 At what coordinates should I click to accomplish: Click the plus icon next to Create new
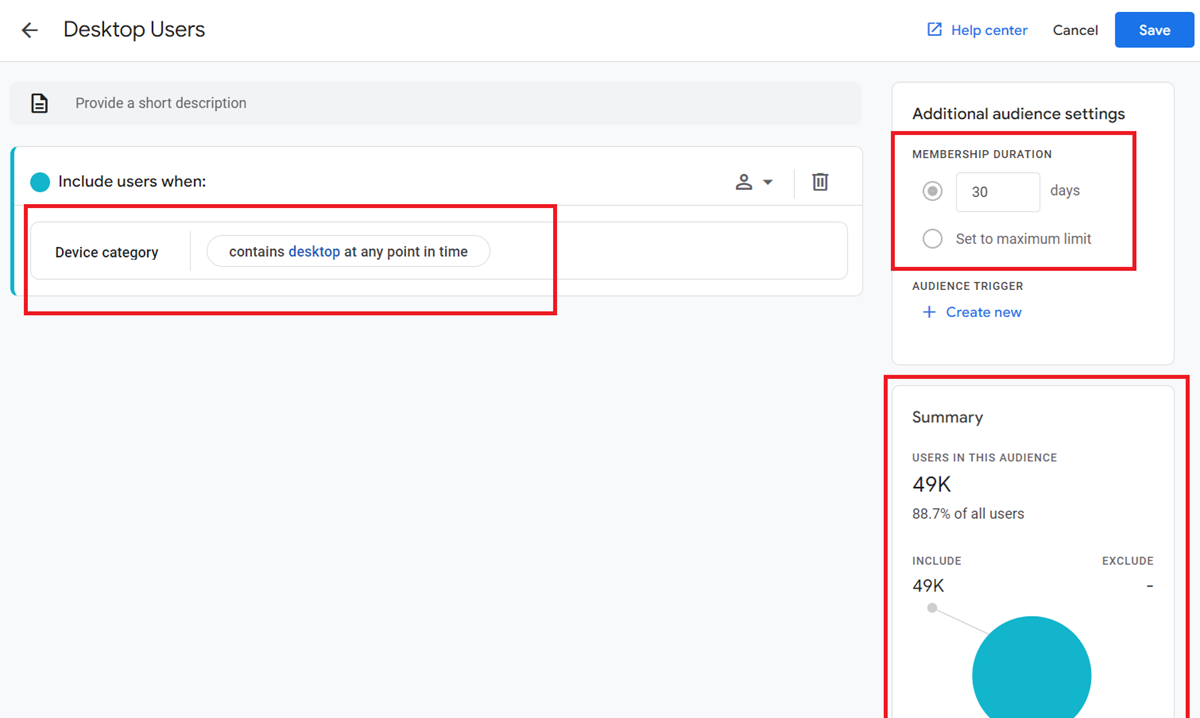(928, 312)
